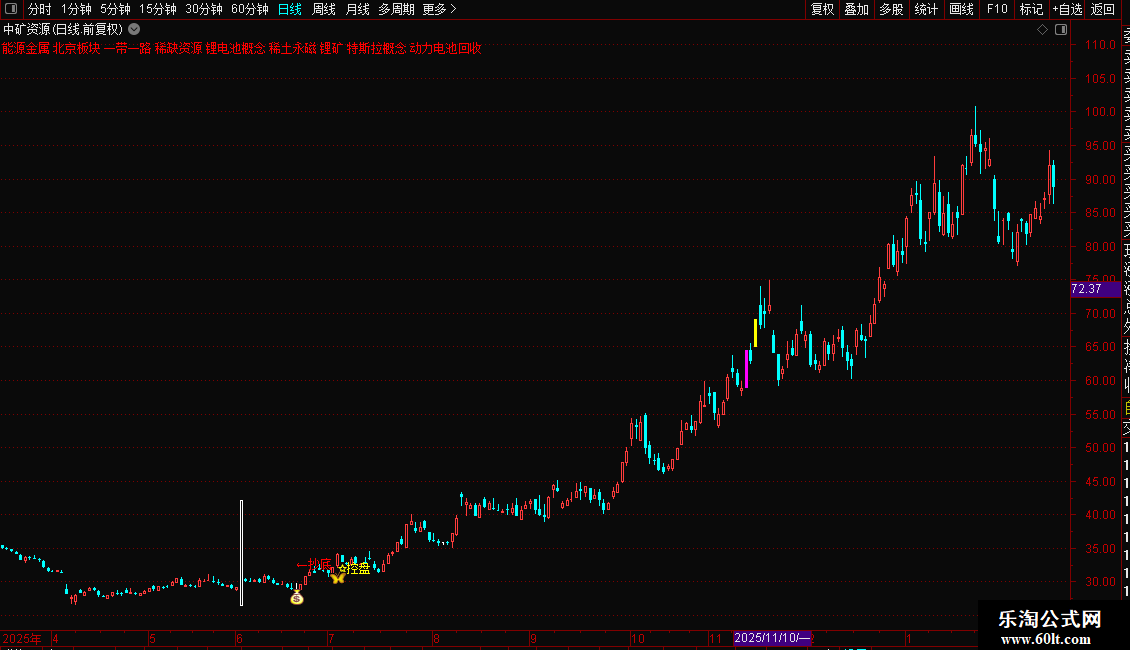The height and width of the screenshot is (650, 1130).
Task: Add stock with +自选 button
Action: point(1068,9)
